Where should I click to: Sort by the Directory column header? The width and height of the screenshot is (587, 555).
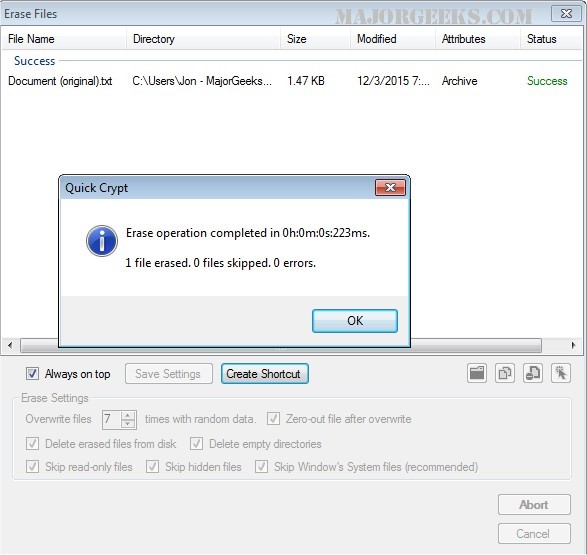tap(203, 39)
